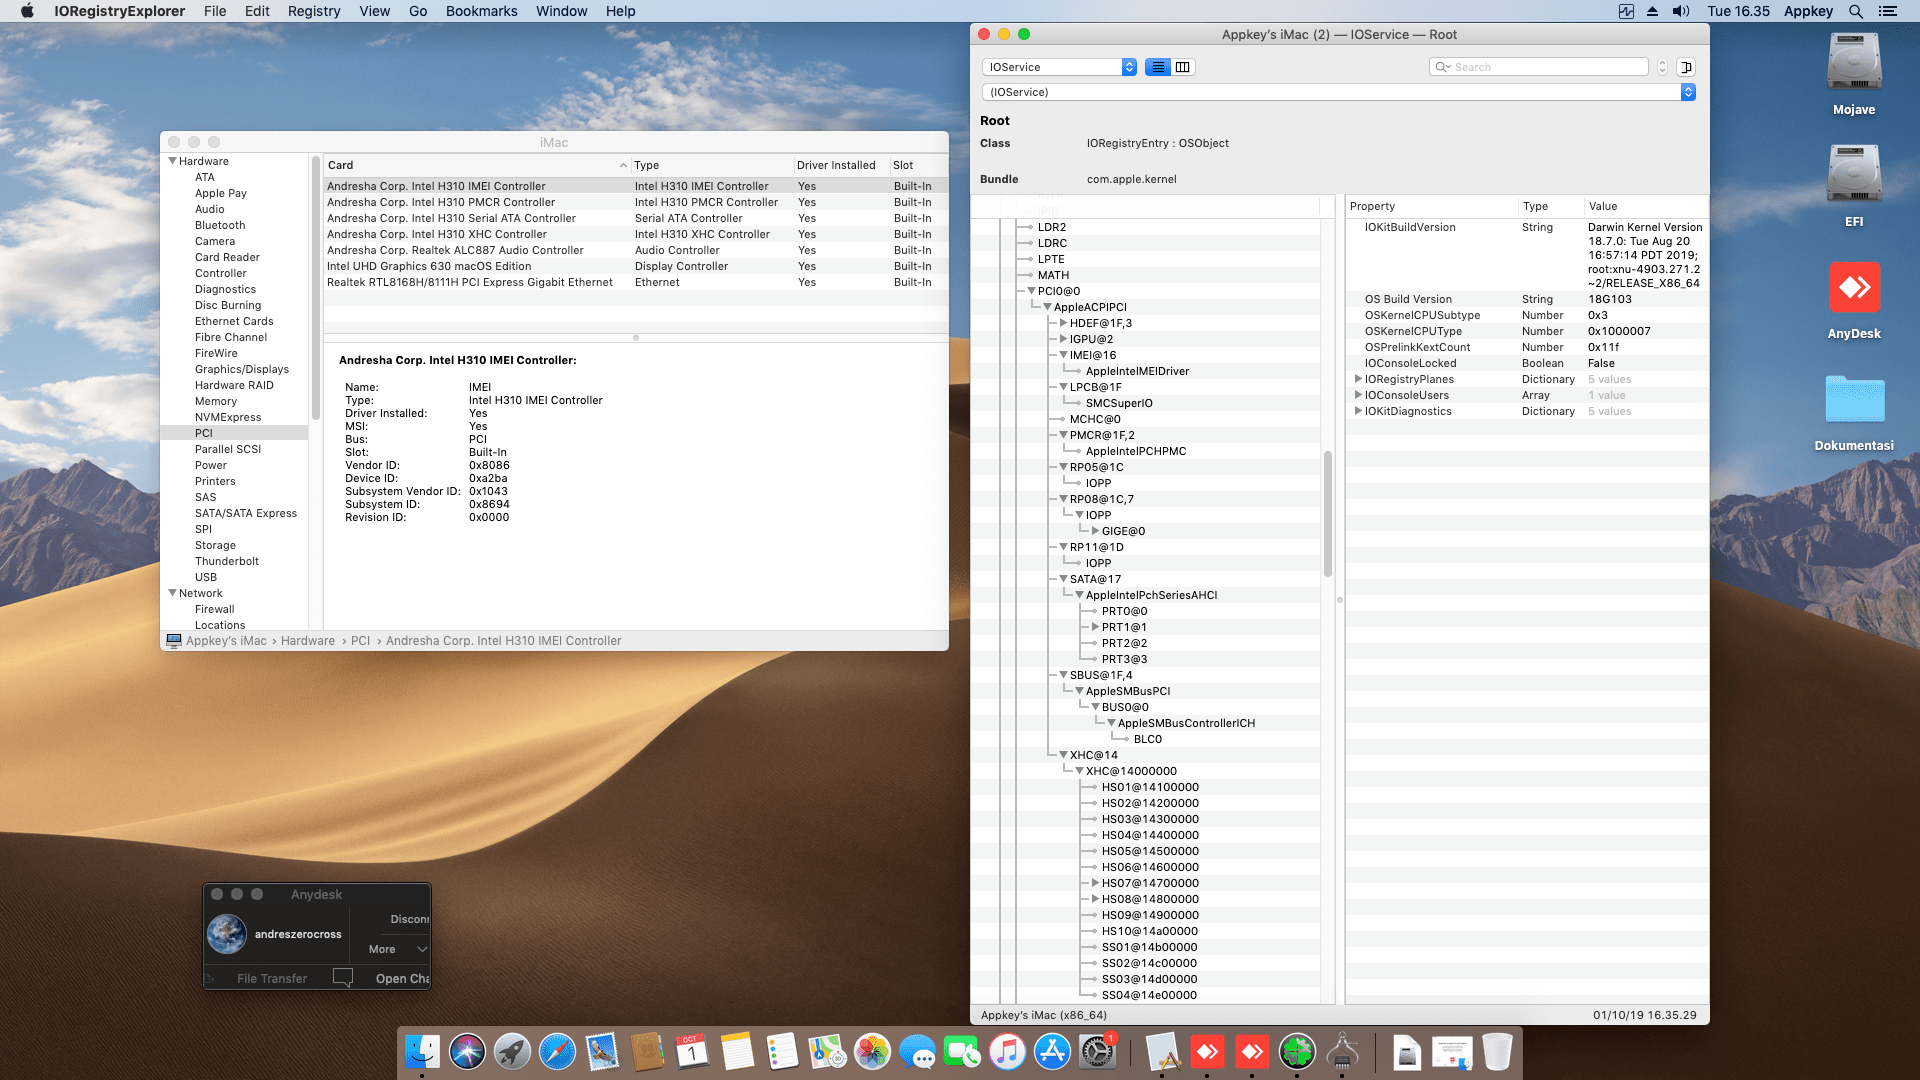This screenshot has width=1920, height=1080.
Task: Select AppleIntelMEIDriver in the registry tree
Action: [1137, 371]
